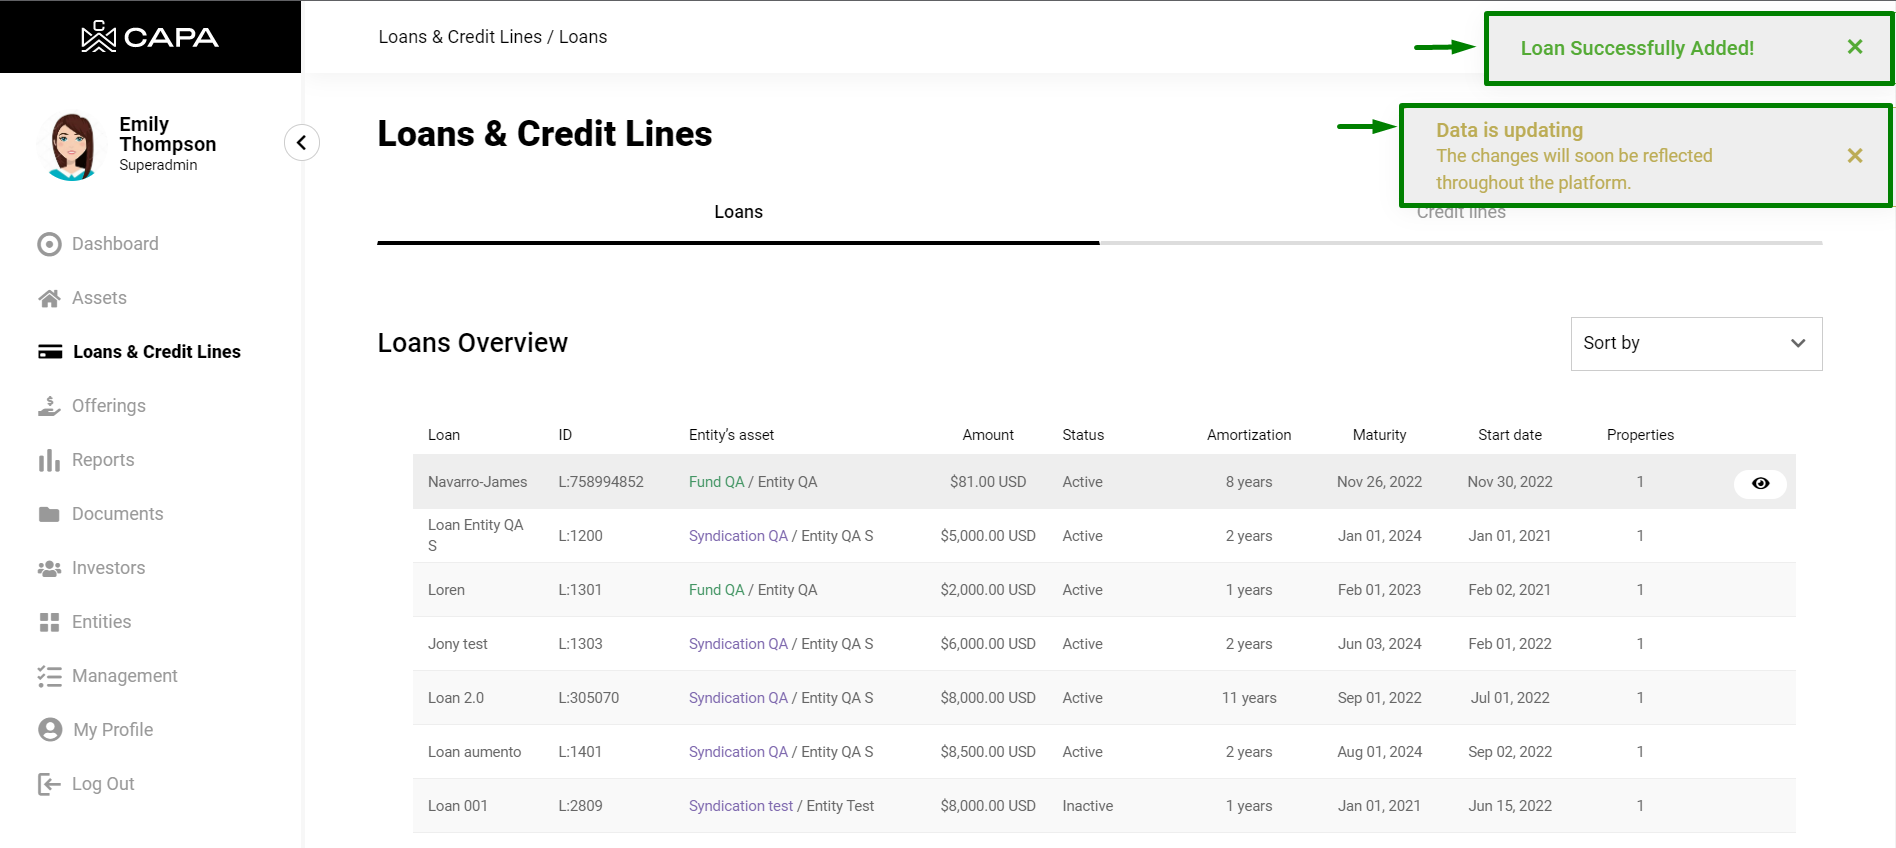Viewport: 1896px width, 848px height.
Task: Open the Syndication test link for Loan 001
Action: tap(741, 806)
